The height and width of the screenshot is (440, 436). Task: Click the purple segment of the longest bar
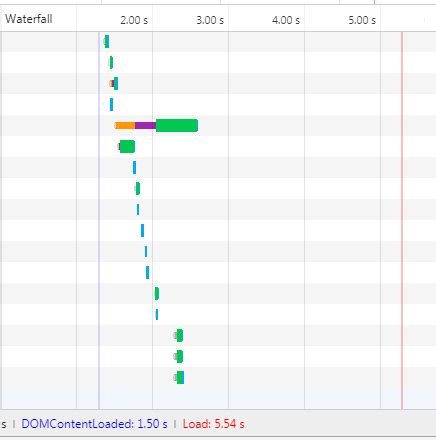click(x=145, y=126)
